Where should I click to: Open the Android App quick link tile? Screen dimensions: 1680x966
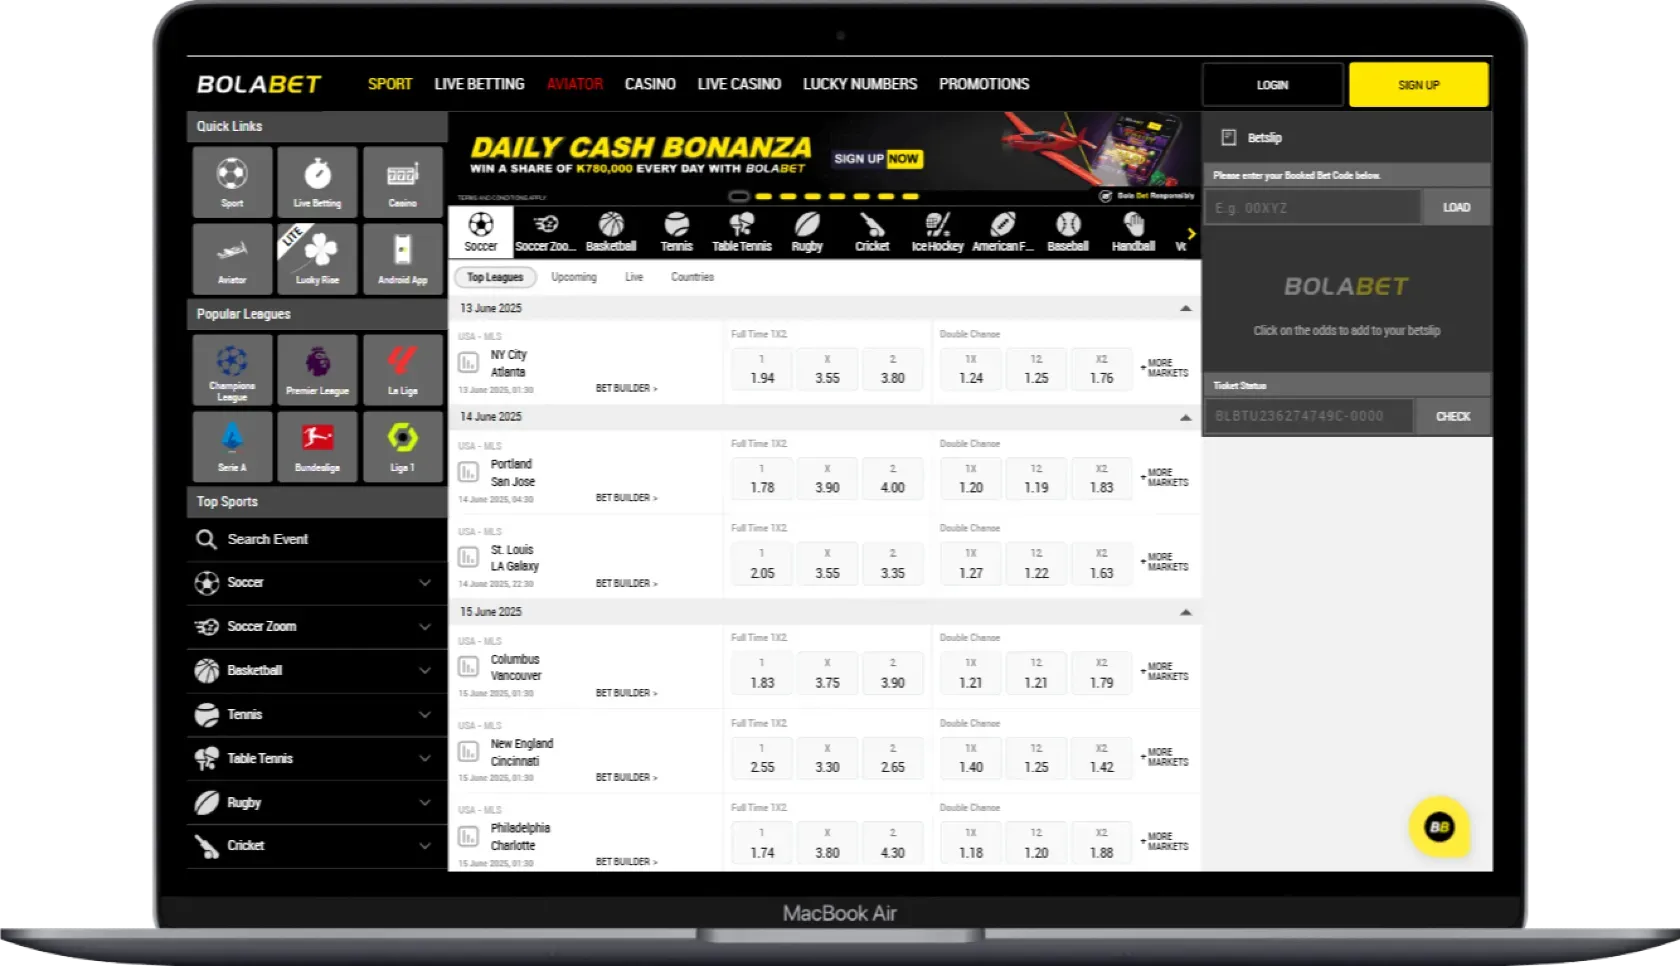402,259
